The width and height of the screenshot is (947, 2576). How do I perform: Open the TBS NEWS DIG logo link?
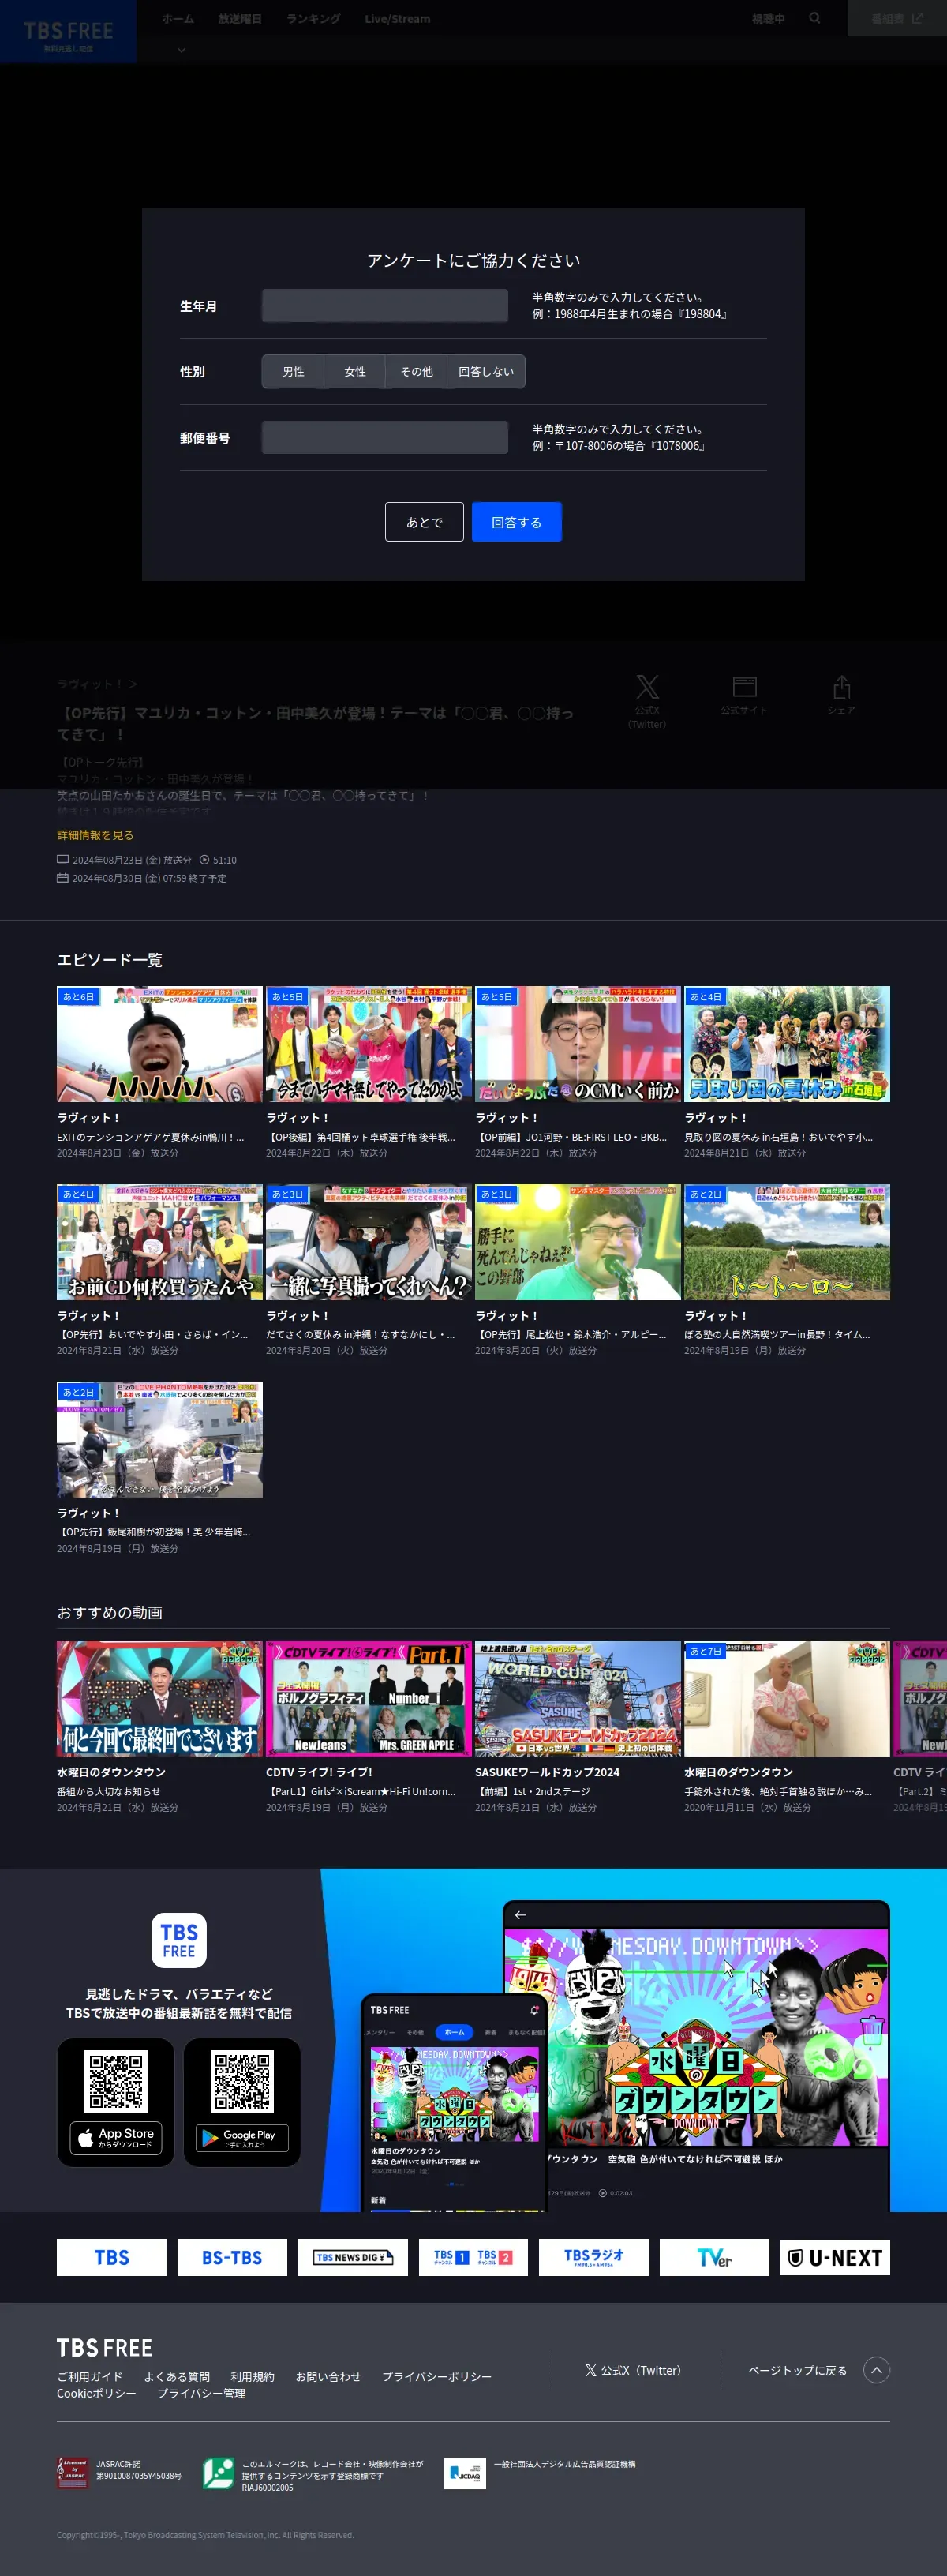(353, 2257)
